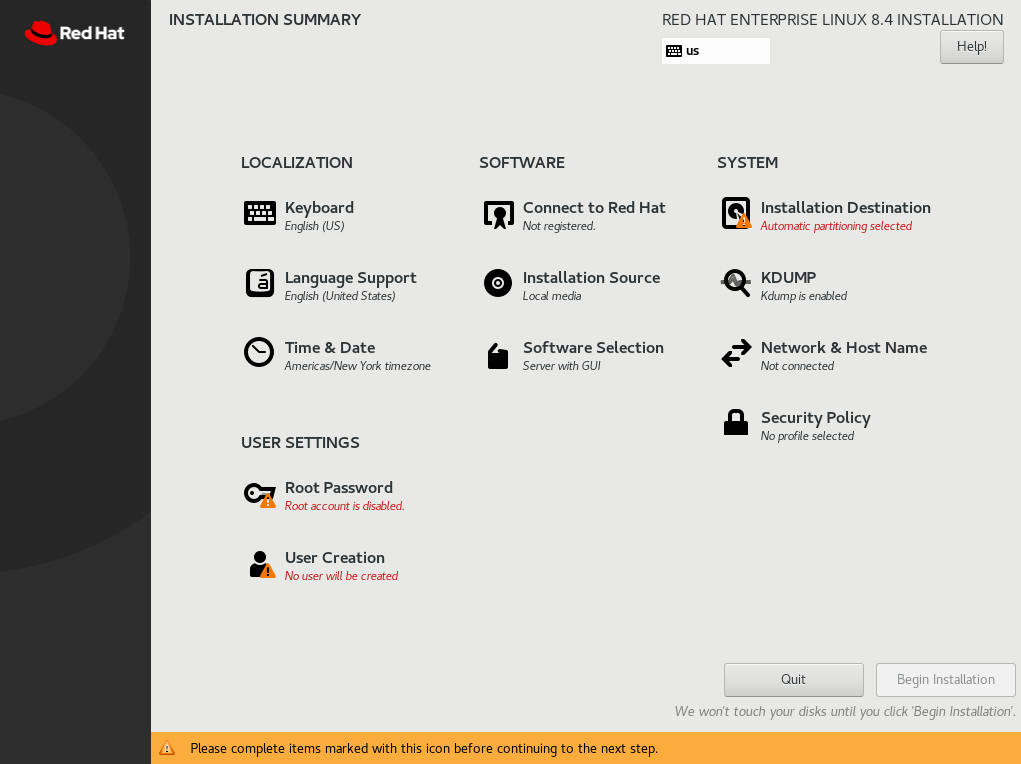This screenshot has height=764, width=1021.
Task: Click the Time & Date clock icon
Action: coord(259,353)
